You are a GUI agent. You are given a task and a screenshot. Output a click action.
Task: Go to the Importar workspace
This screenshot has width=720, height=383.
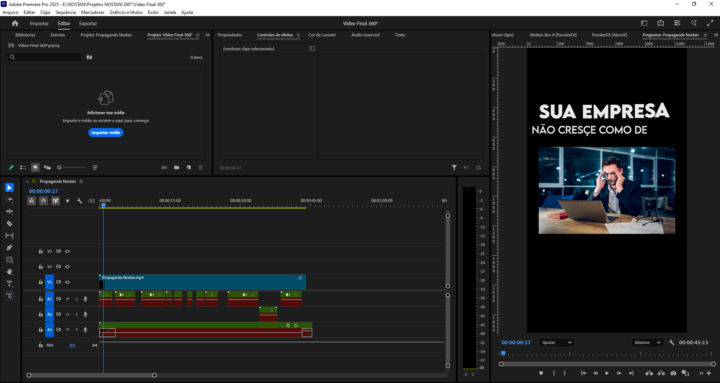(x=39, y=23)
